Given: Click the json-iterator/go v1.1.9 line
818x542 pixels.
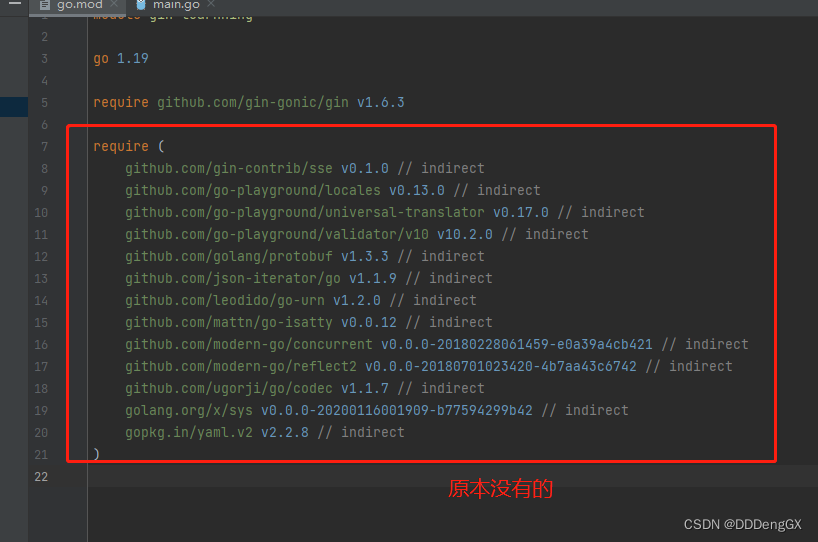Looking at the screenshot, I should point(309,278).
